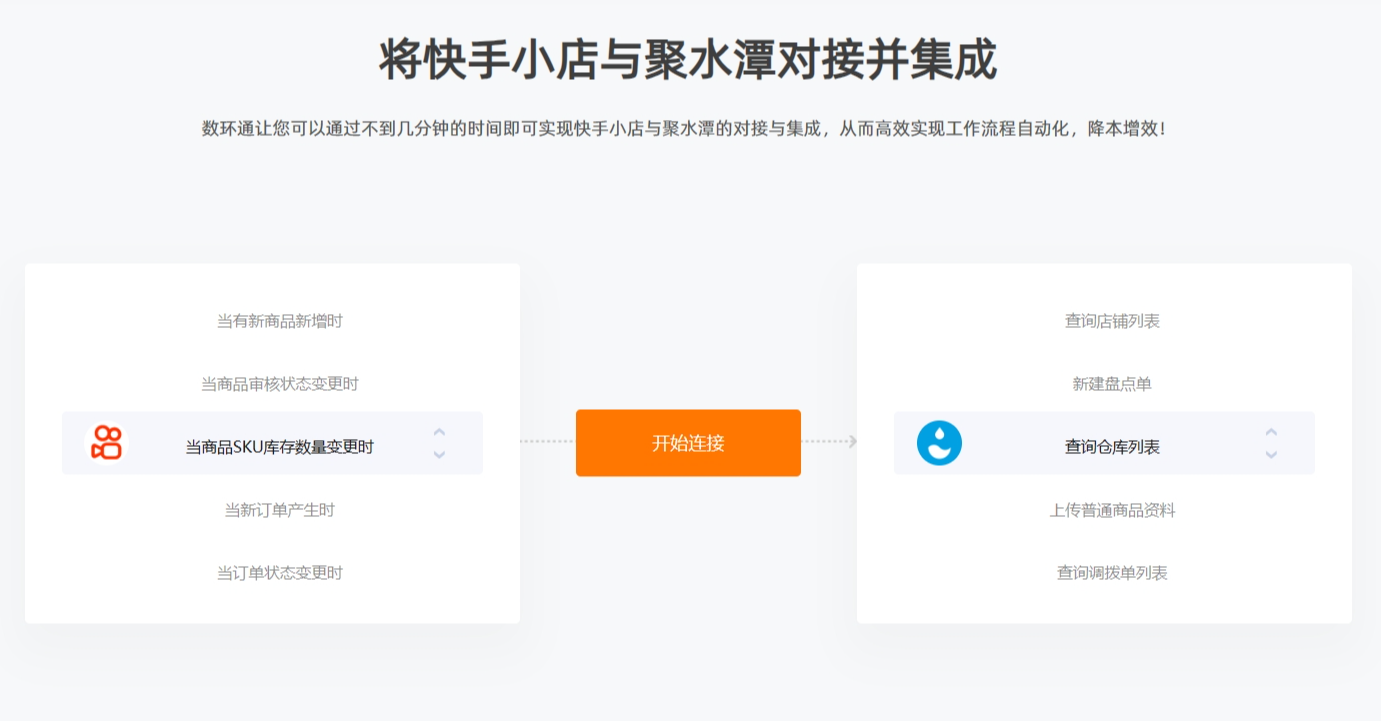
Task: Choose action 上传普通商品资料
Action: (x=1112, y=510)
